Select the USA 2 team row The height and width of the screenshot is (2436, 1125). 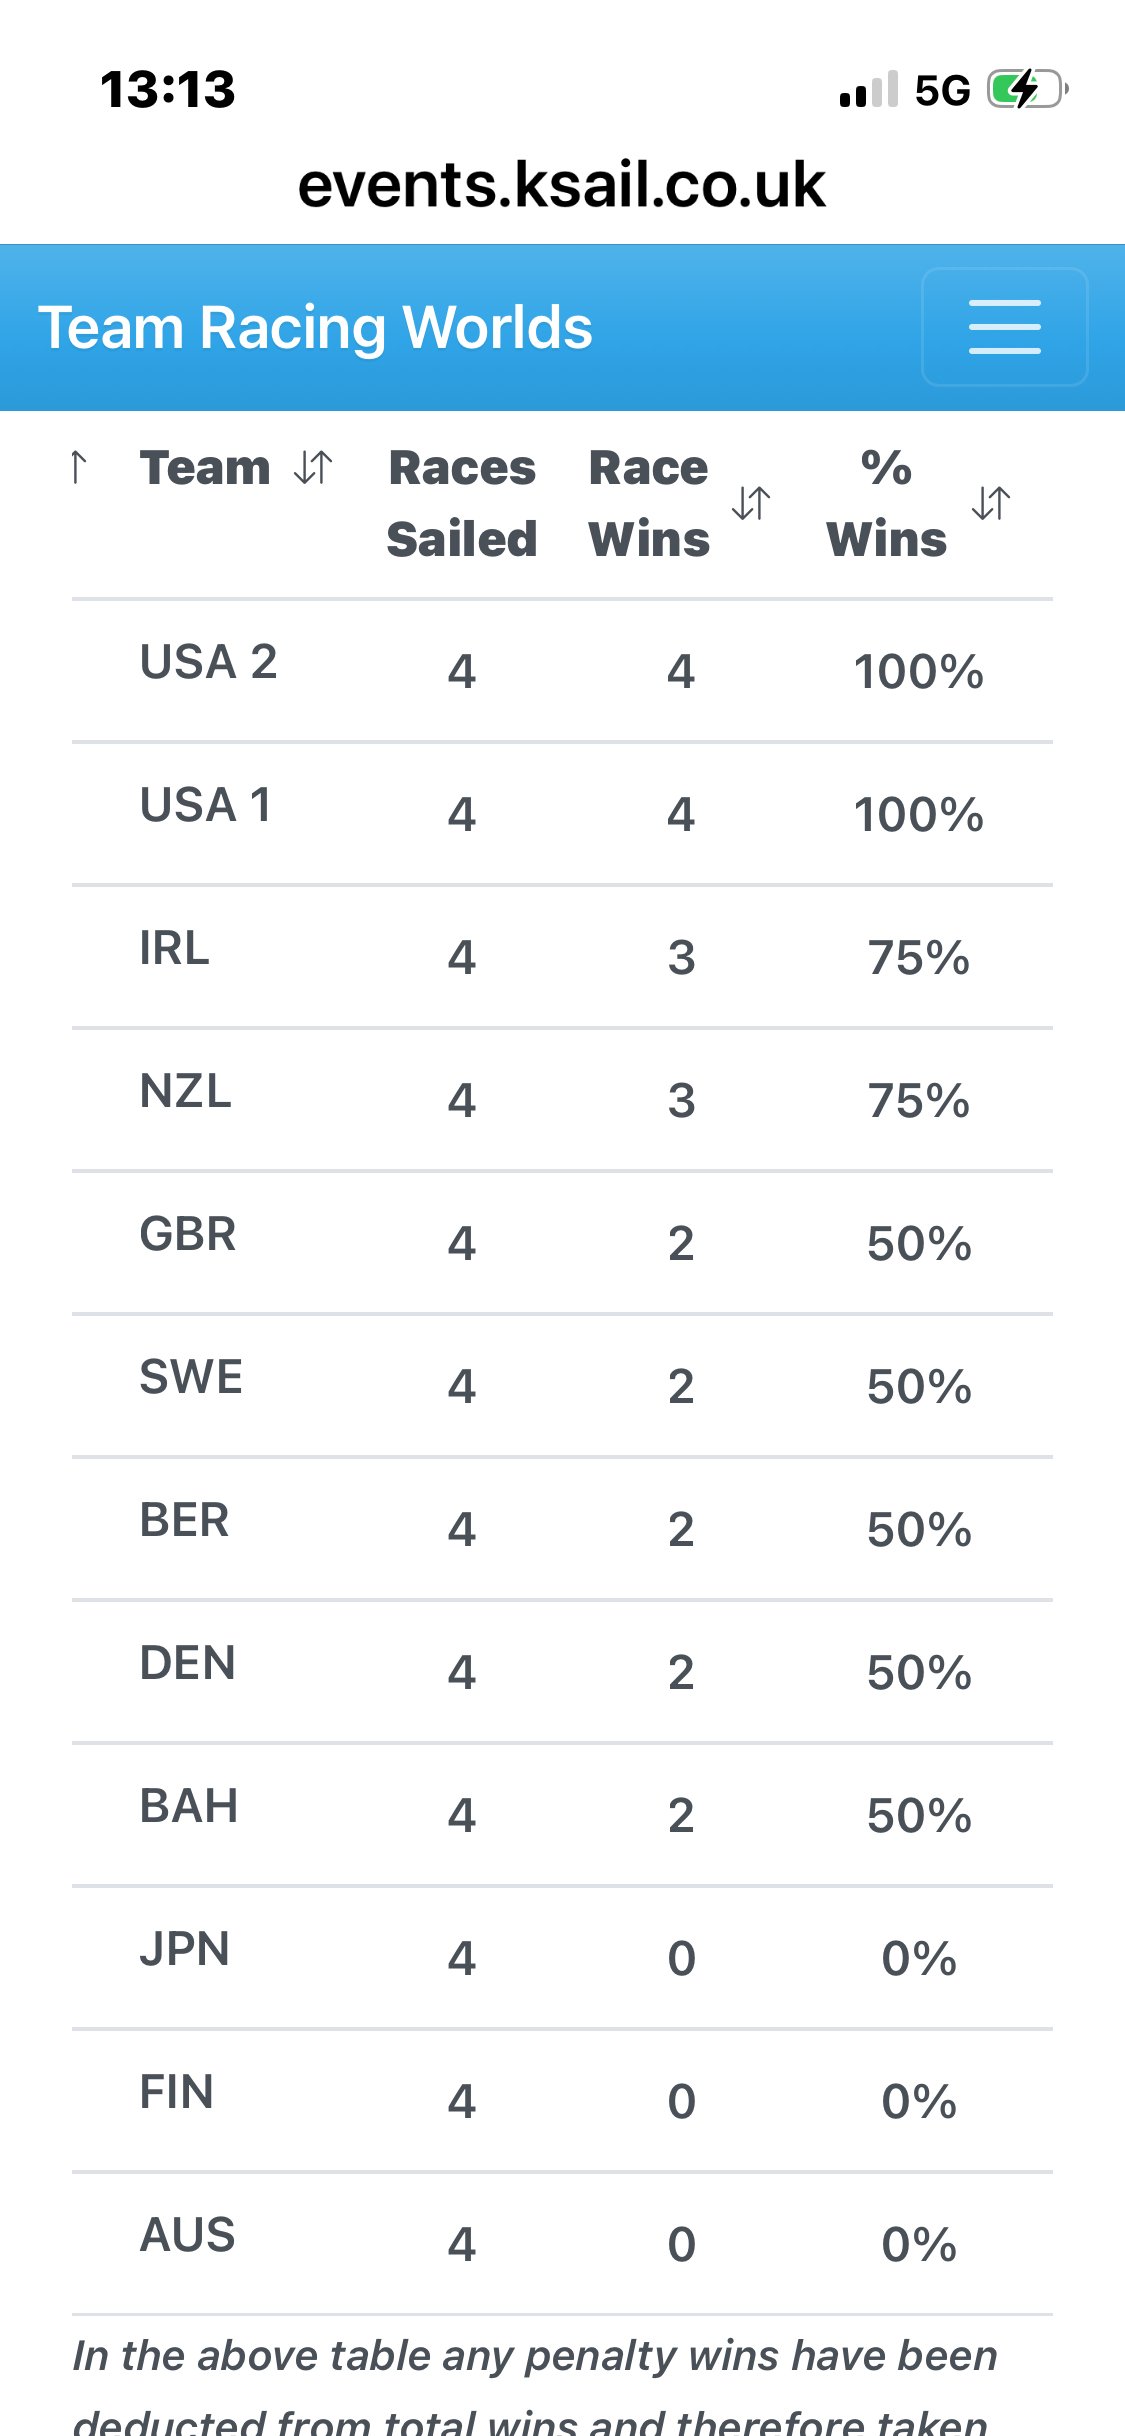[x=562, y=671]
